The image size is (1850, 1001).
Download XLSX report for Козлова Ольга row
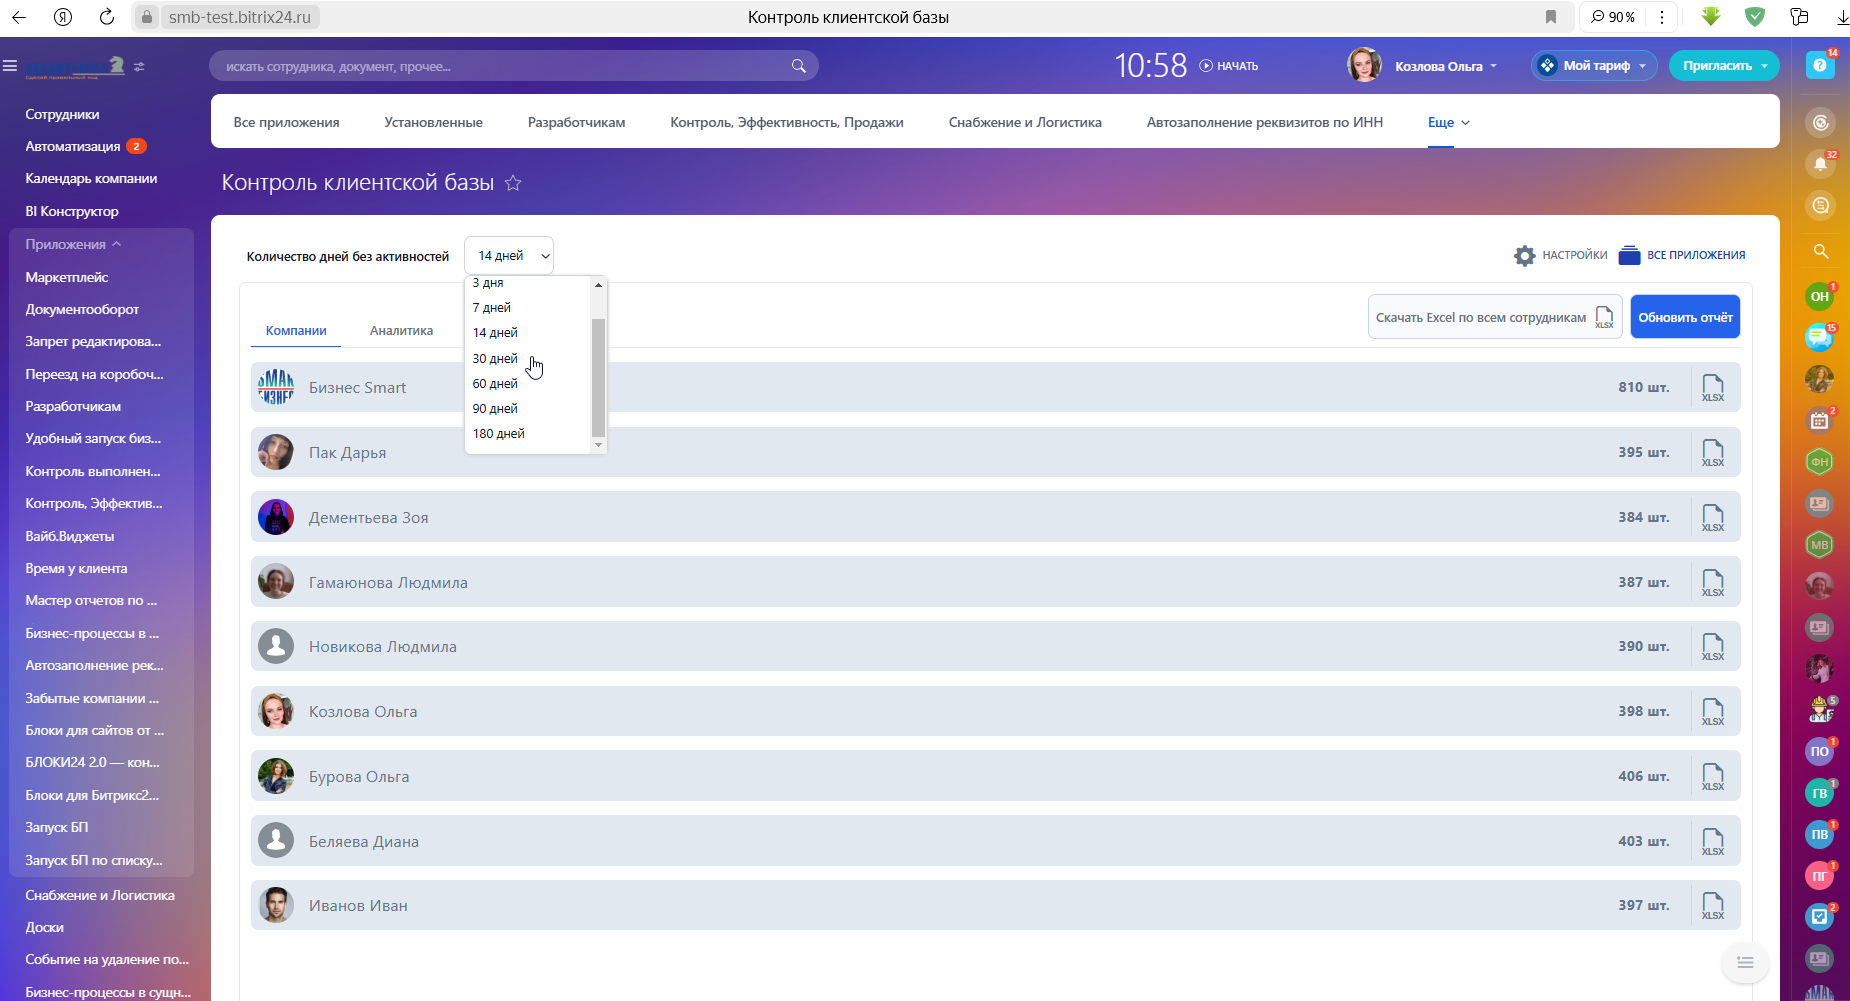pos(1713,711)
